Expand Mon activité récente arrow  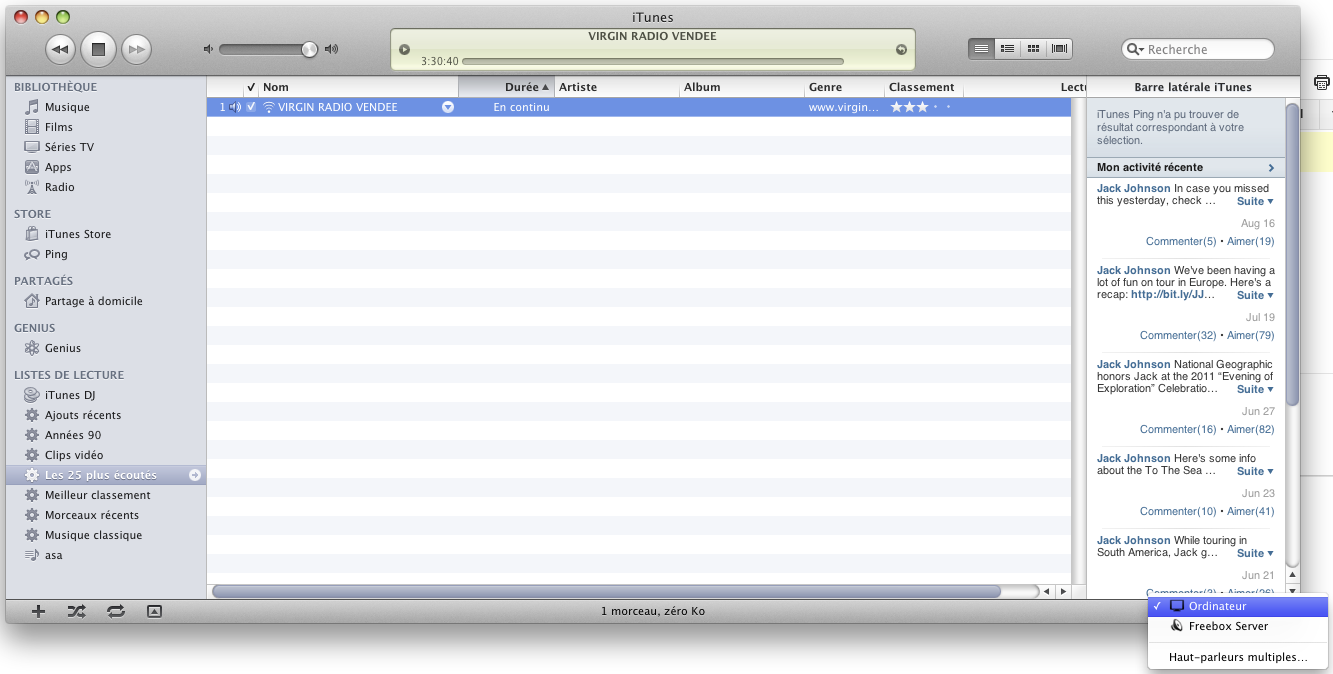(1271, 168)
